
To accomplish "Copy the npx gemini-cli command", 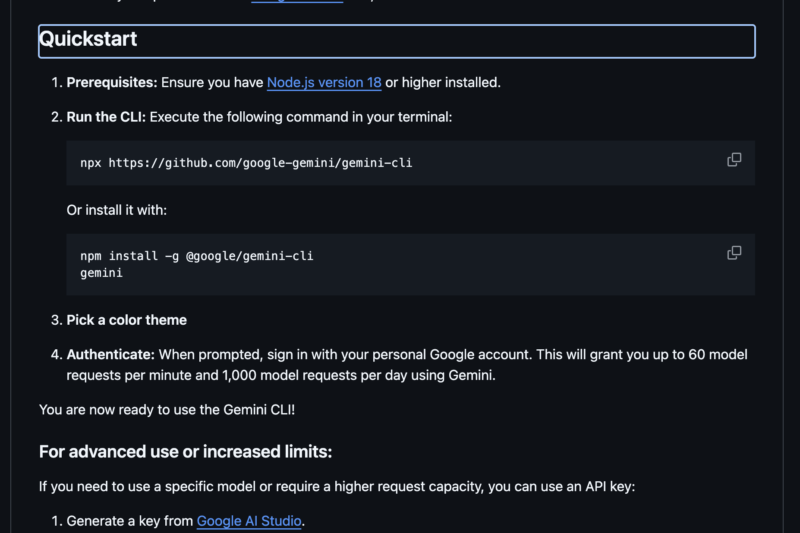I will coord(734,160).
